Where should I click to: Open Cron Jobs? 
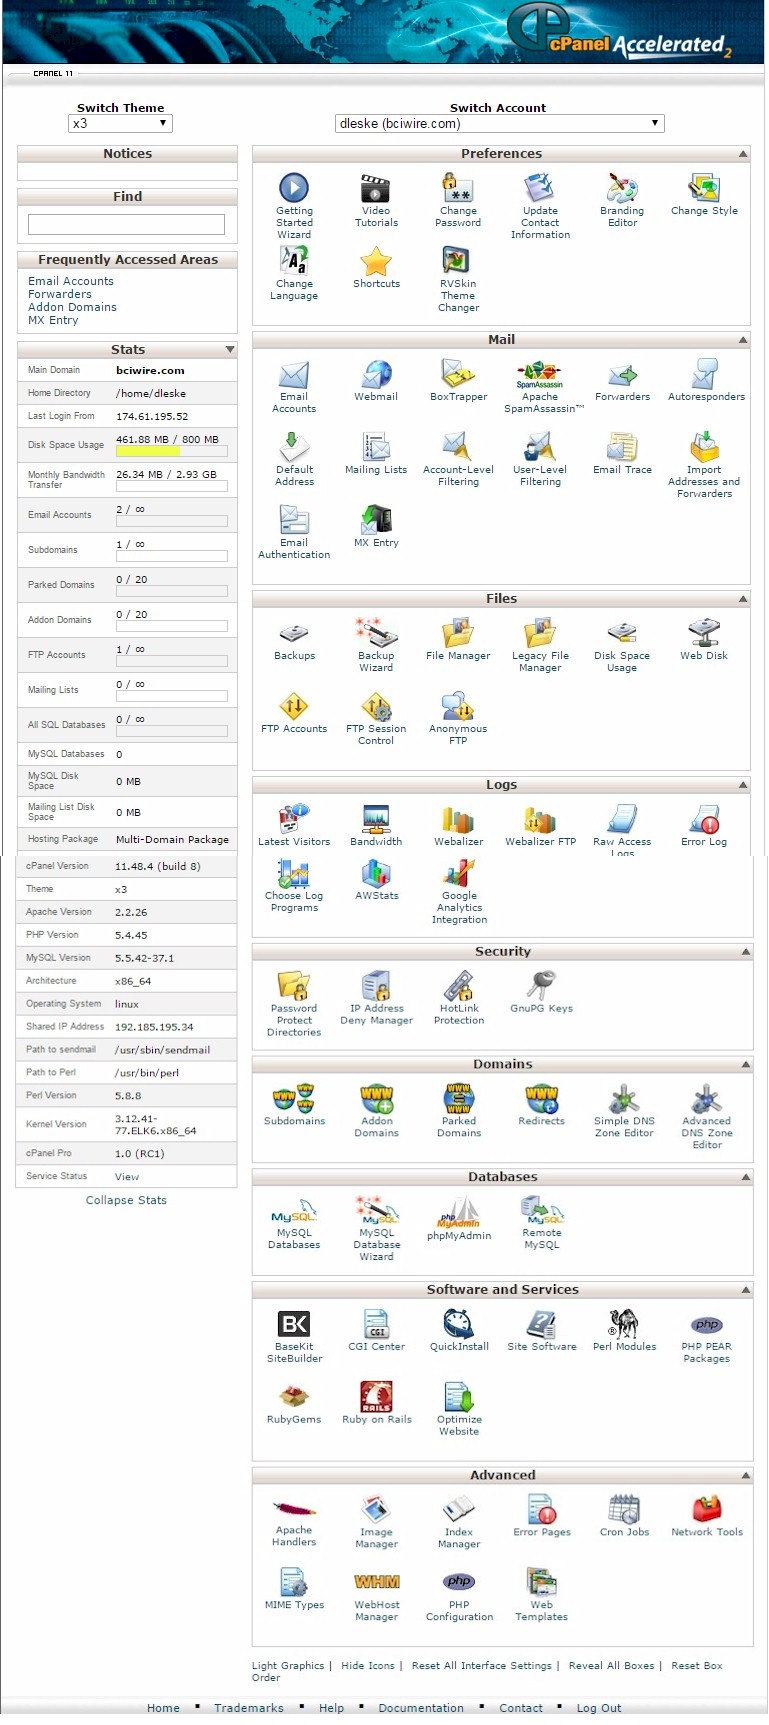click(x=624, y=1510)
